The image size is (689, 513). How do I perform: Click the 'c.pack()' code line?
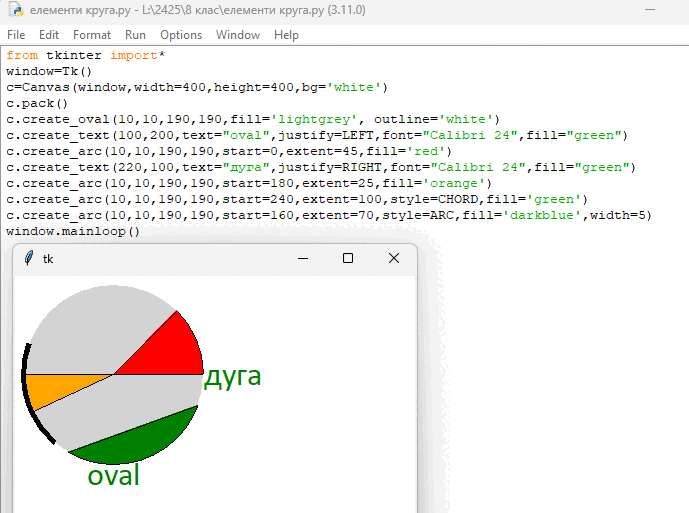click(x=37, y=103)
